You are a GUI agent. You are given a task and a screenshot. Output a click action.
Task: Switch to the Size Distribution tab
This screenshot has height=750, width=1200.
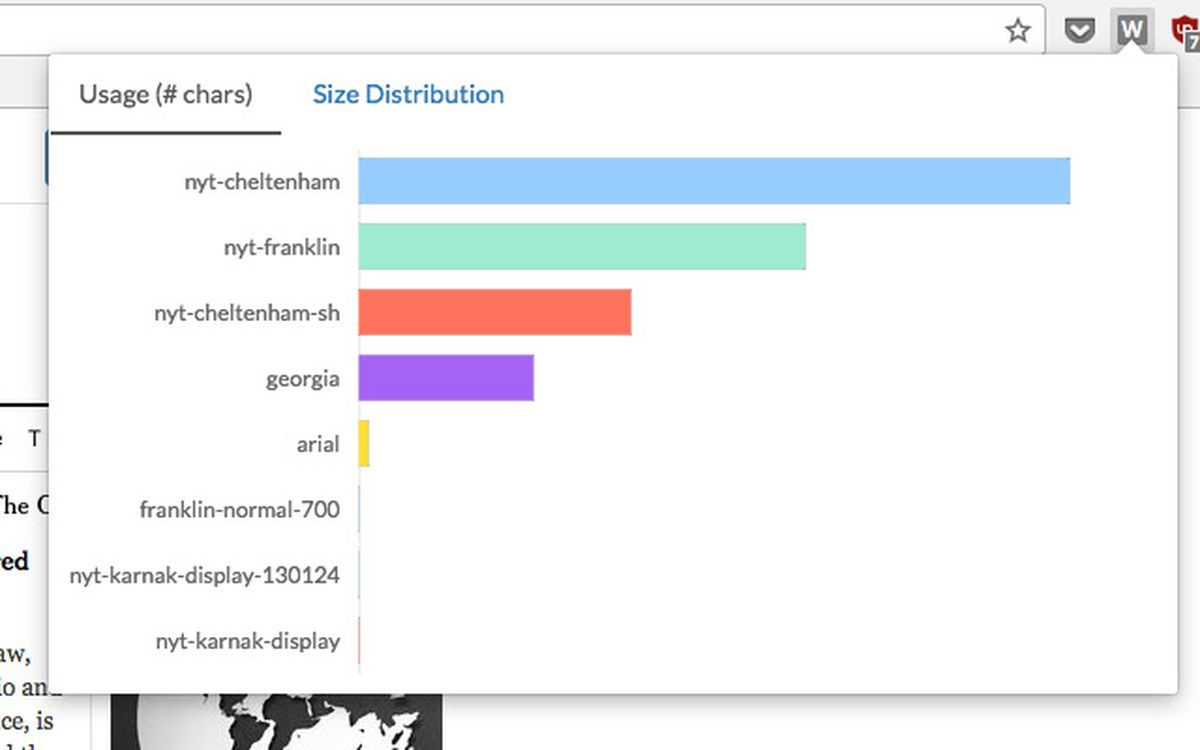[407, 94]
